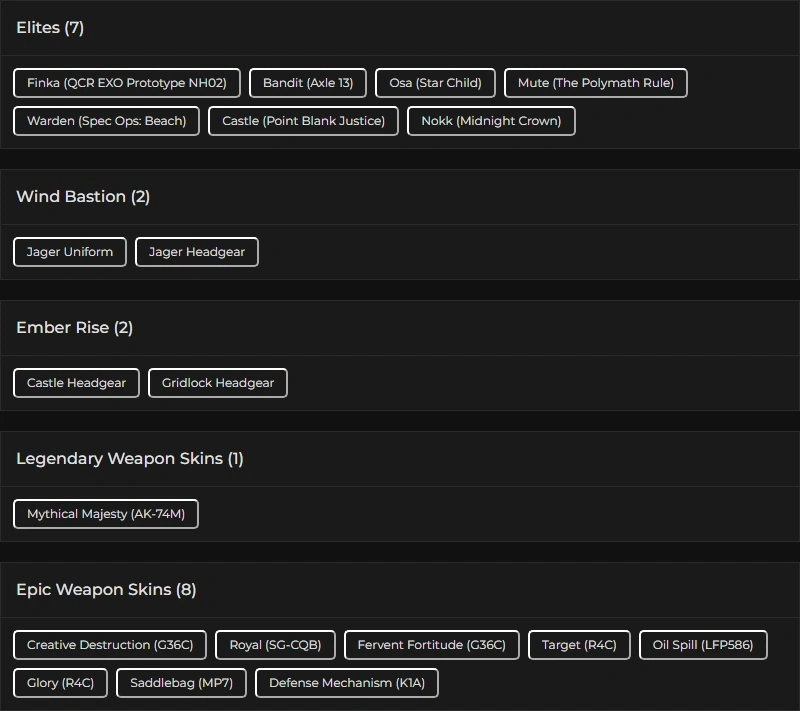Select the Mythical Majesty (AK-74M) skin tag
The height and width of the screenshot is (711, 800).
coord(106,514)
